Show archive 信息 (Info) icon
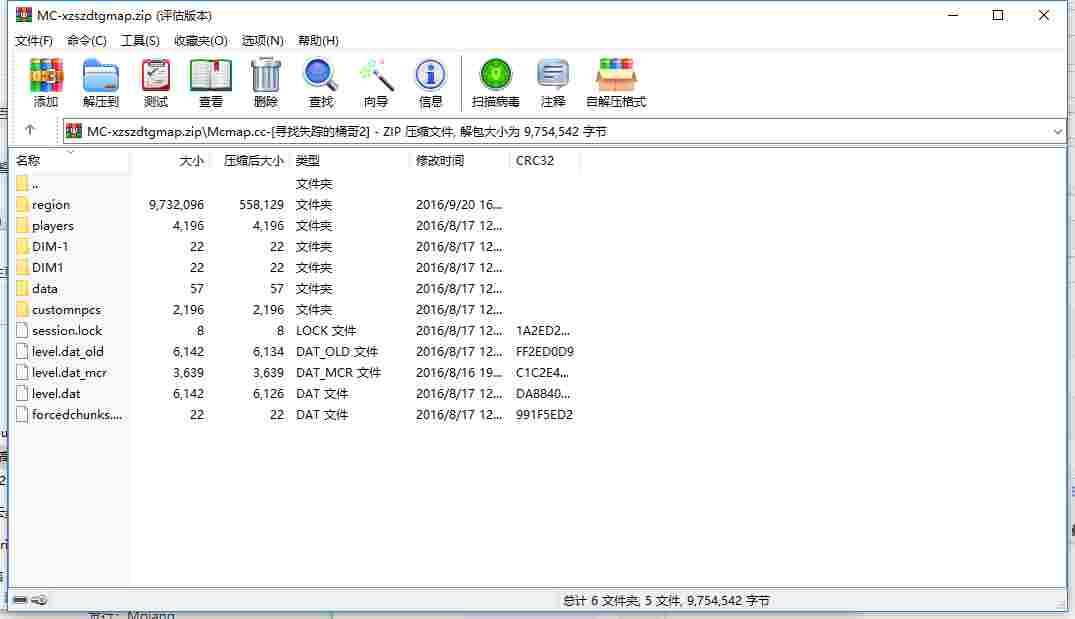Image resolution: width=1075 pixels, height=619 pixels. [x=431, y=75]
